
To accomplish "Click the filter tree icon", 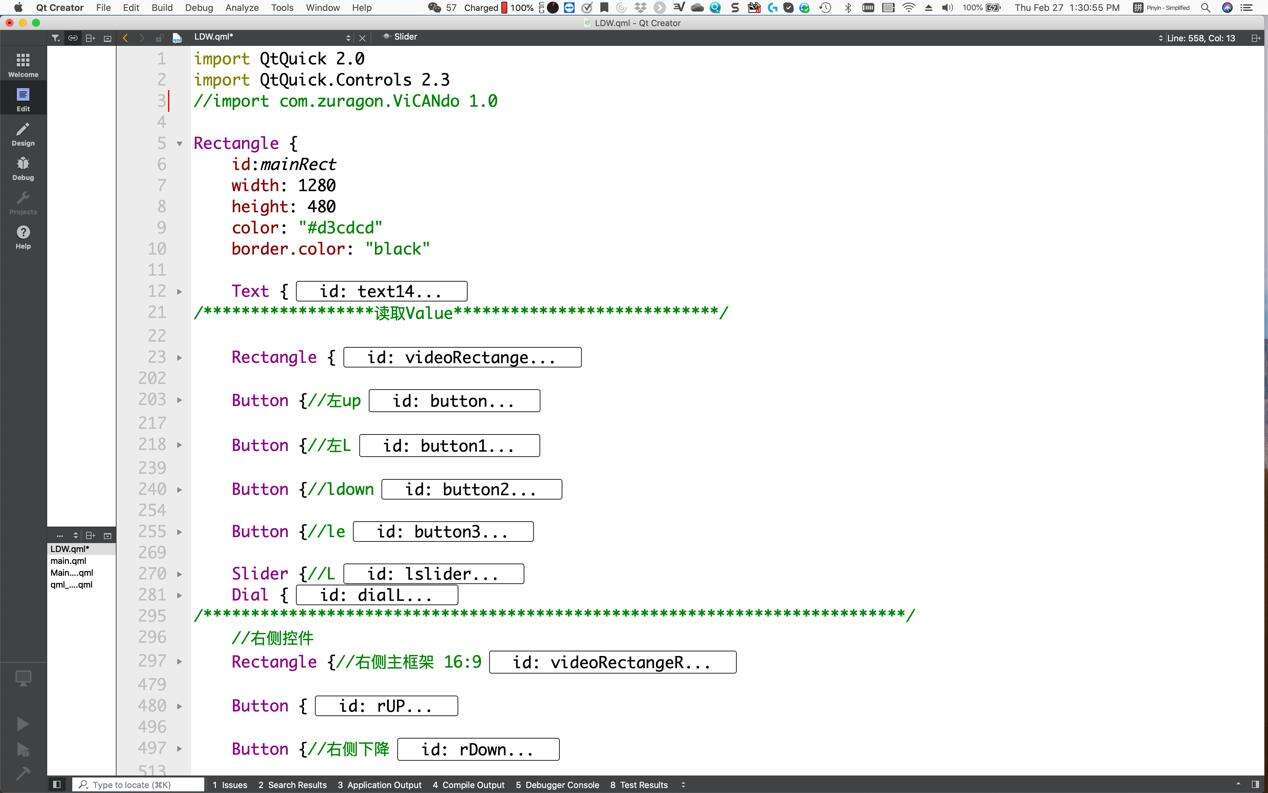I will point(56,38).
